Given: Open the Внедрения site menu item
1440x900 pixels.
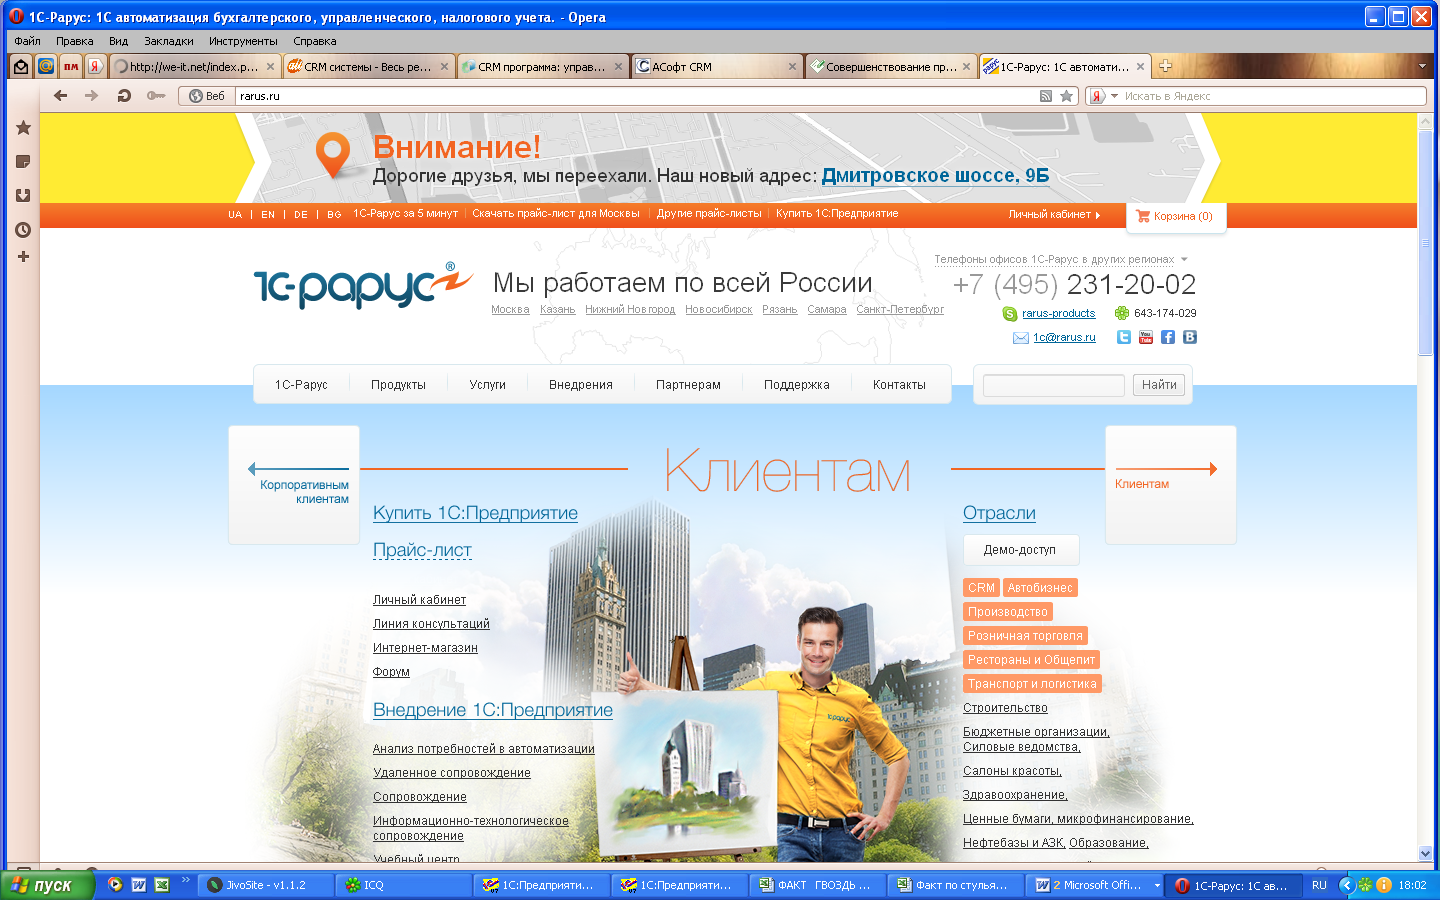Looking at the screenshot, I should tap(581, 385).
